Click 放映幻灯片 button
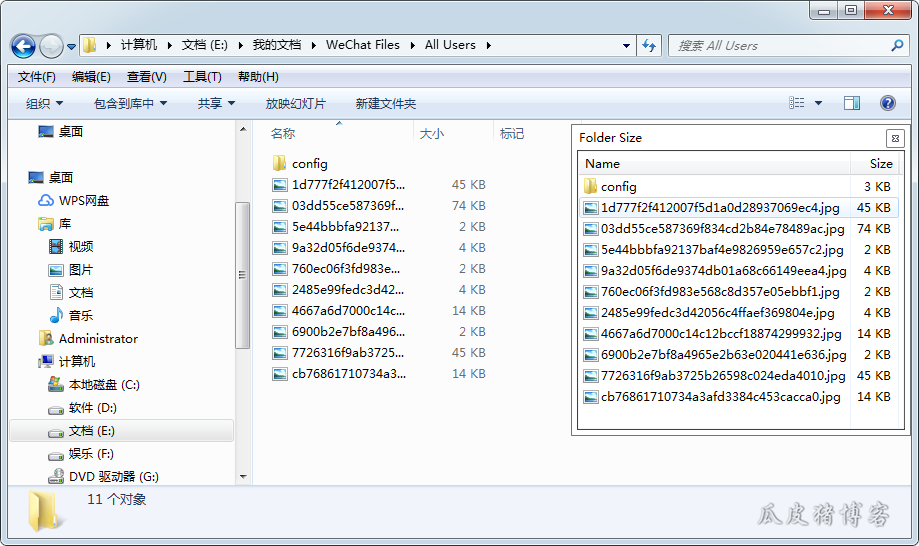Screen dimensions: 919x546 point(295,104)
